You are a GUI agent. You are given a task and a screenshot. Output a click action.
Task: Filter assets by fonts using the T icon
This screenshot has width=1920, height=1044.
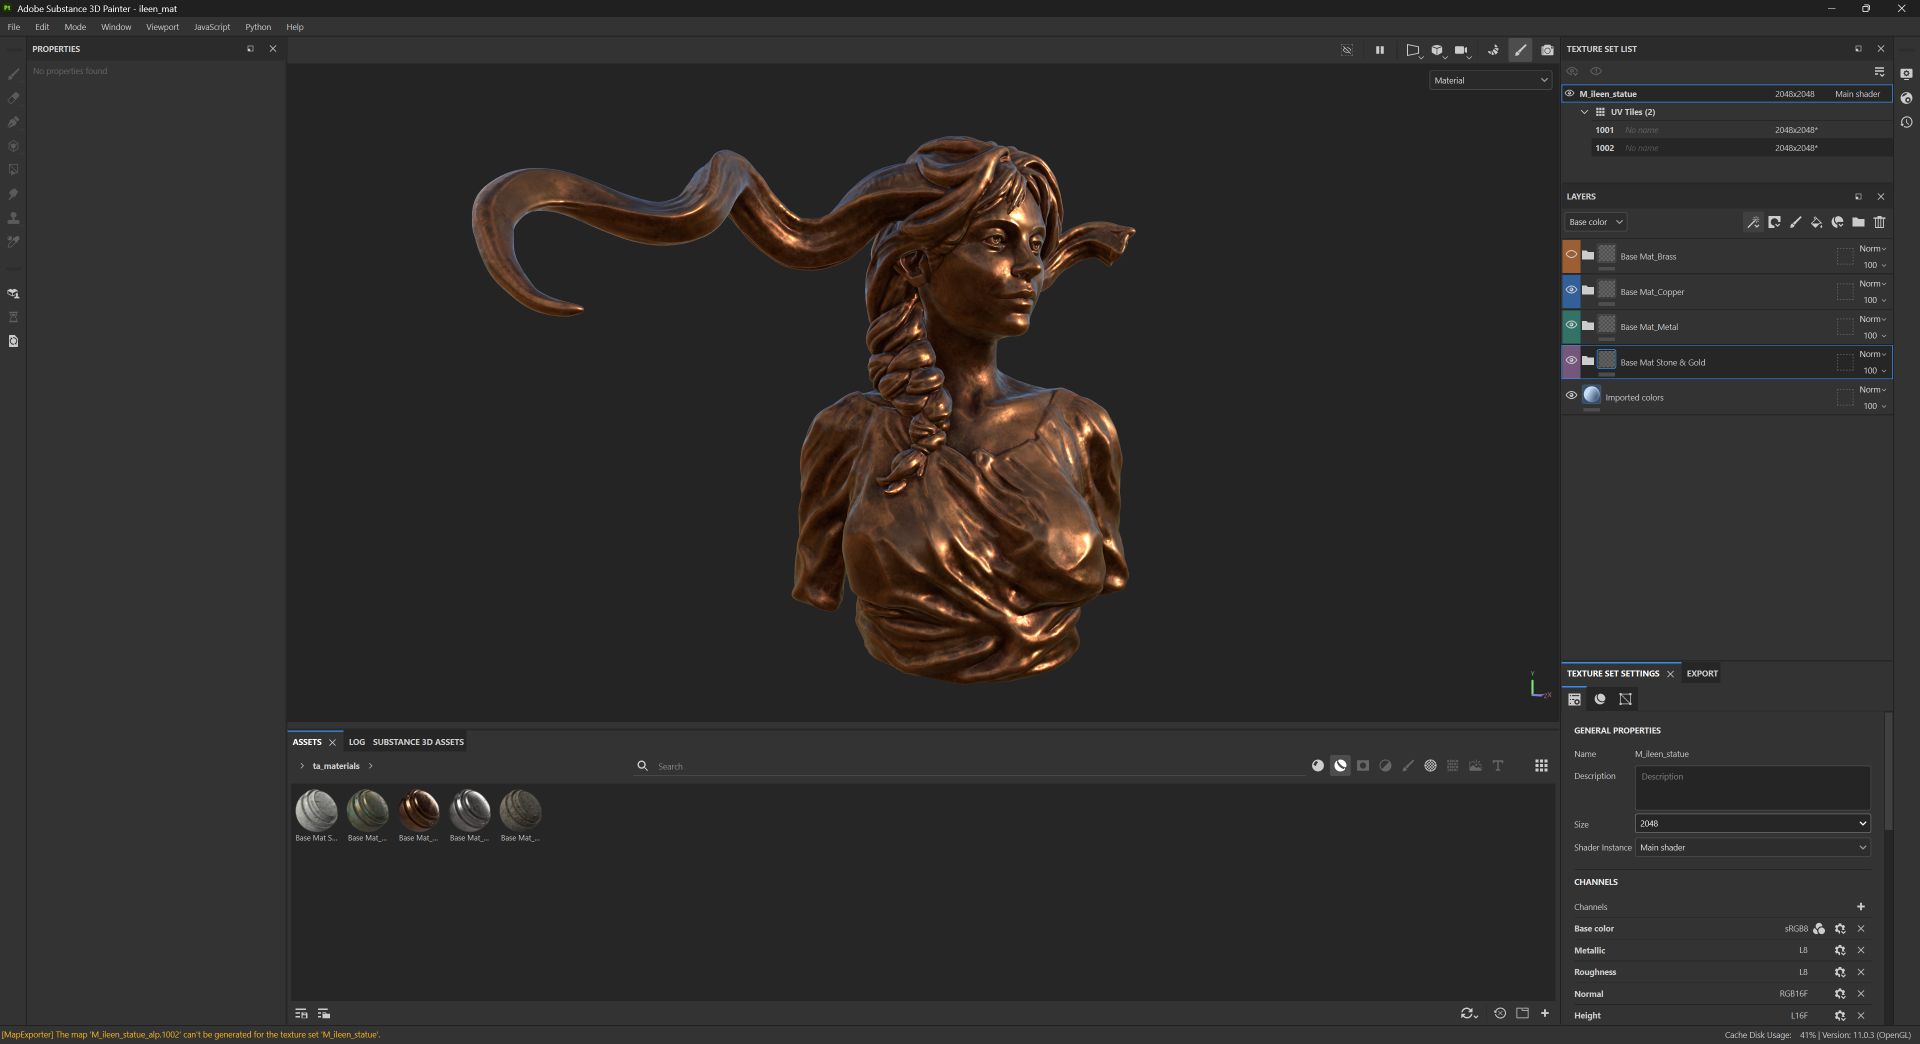[x=1498, y=766]
